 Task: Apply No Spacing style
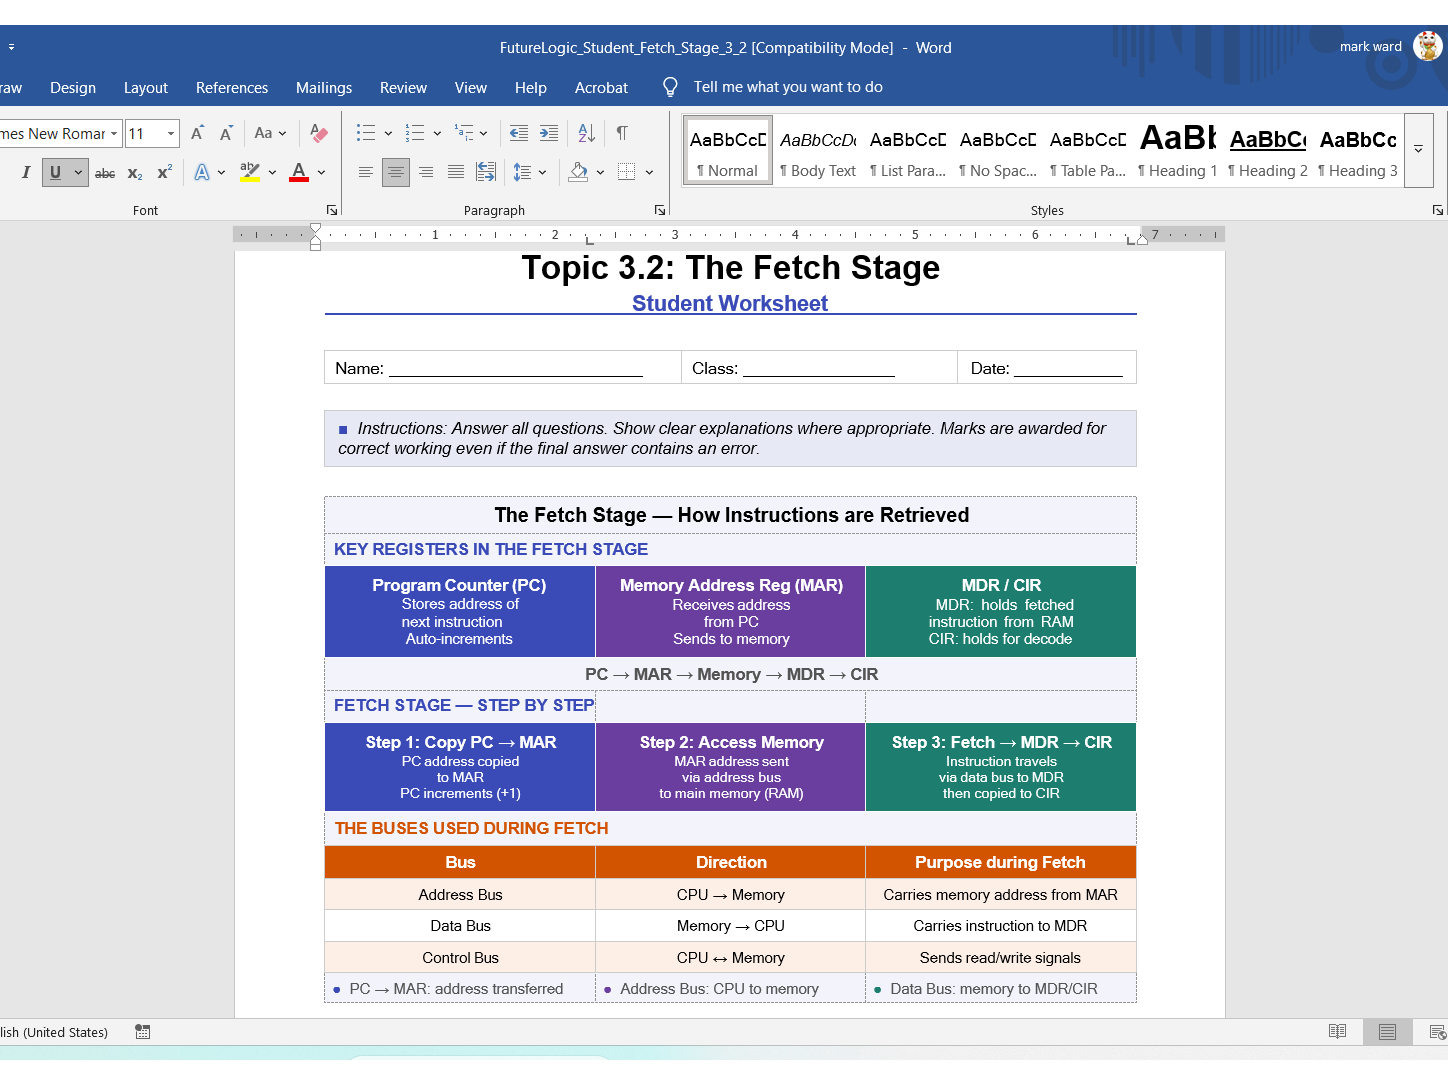998,151
